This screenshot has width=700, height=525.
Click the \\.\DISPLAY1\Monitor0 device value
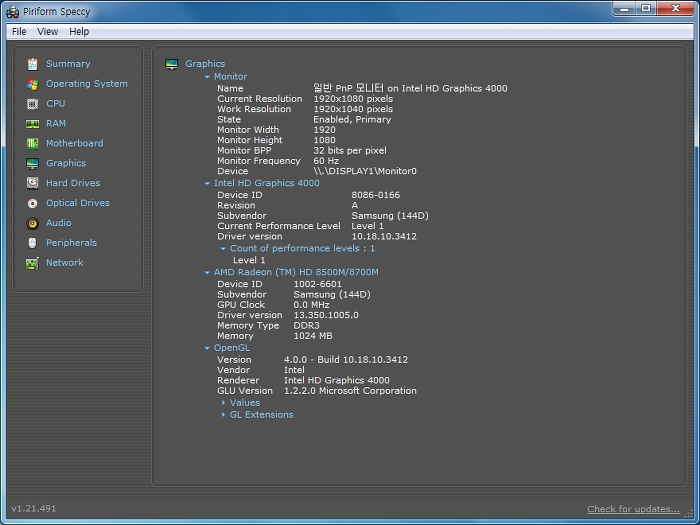coord(365,171)
